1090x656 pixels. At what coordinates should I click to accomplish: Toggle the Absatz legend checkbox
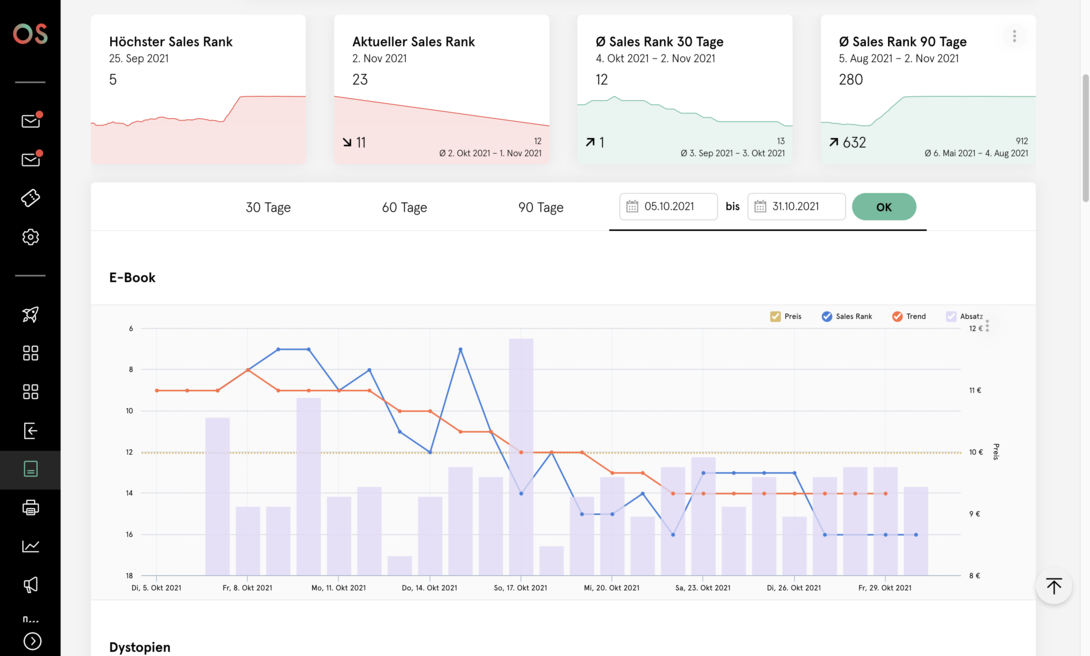(951, 317)
